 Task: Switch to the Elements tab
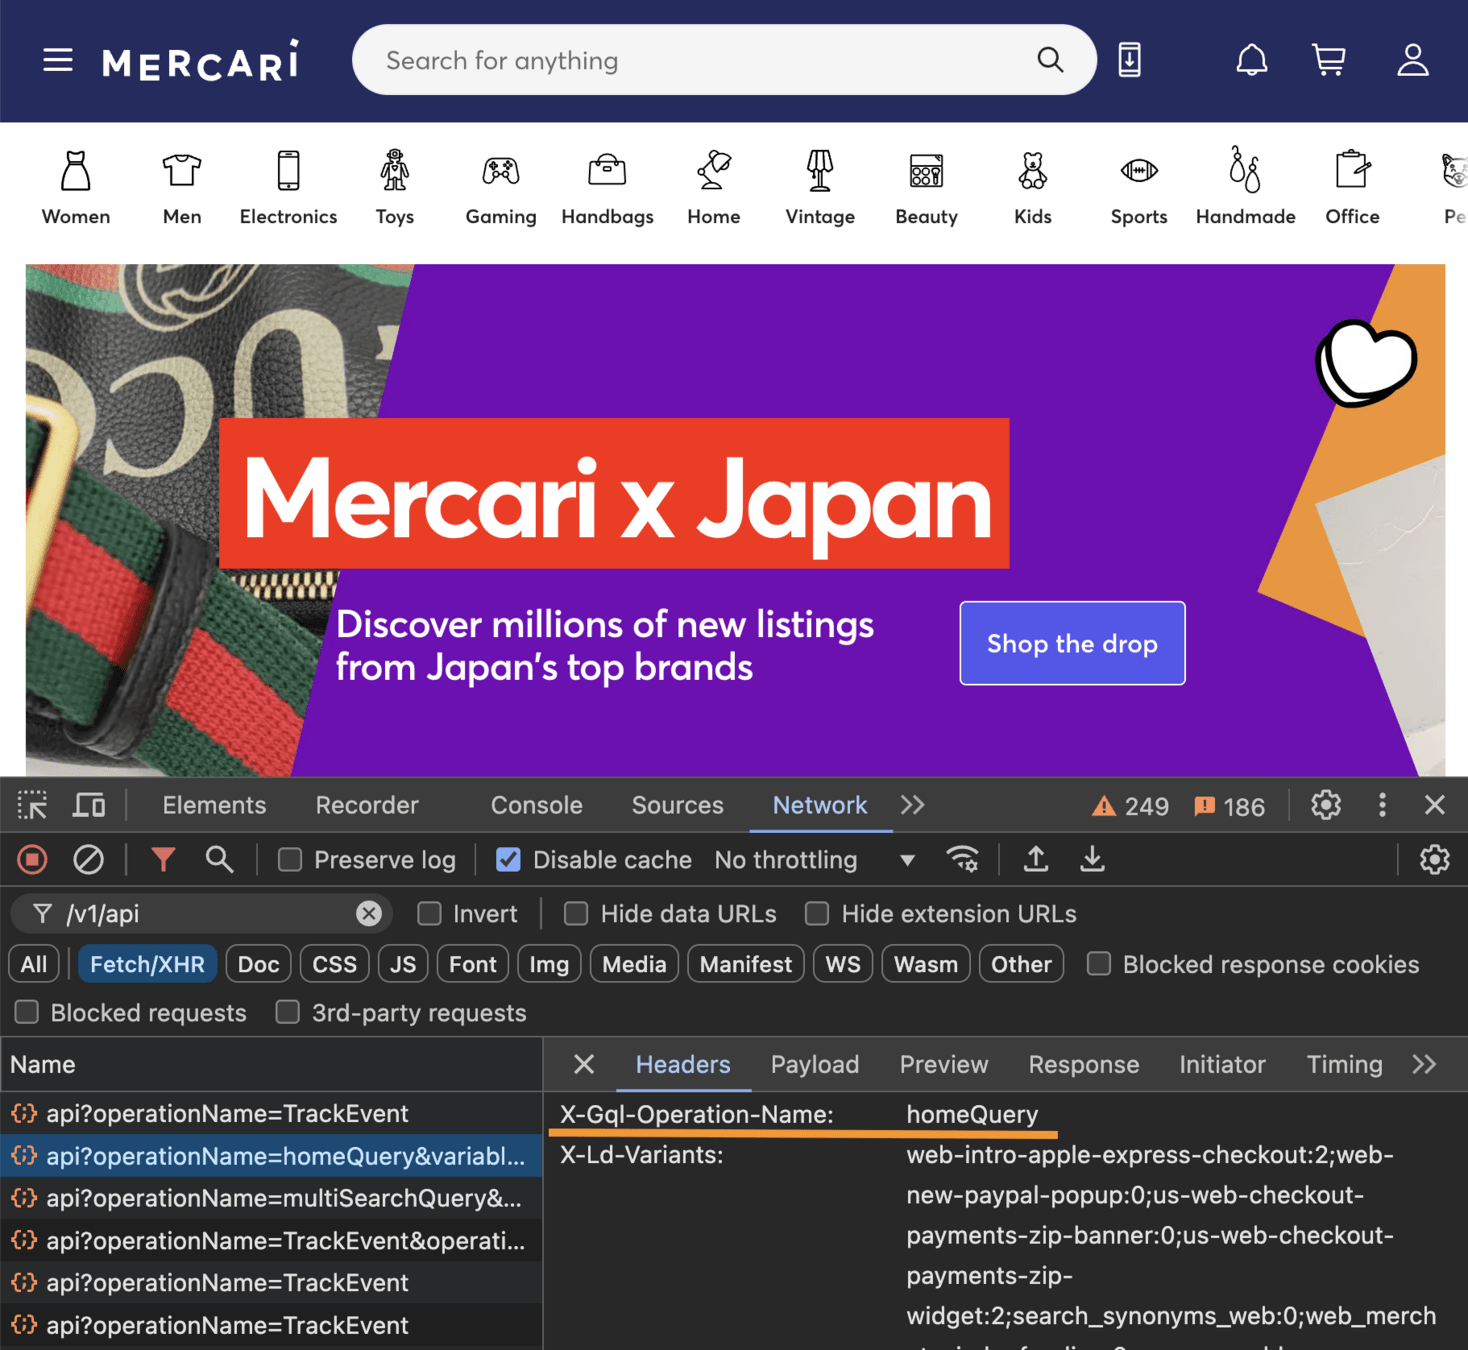214,805
